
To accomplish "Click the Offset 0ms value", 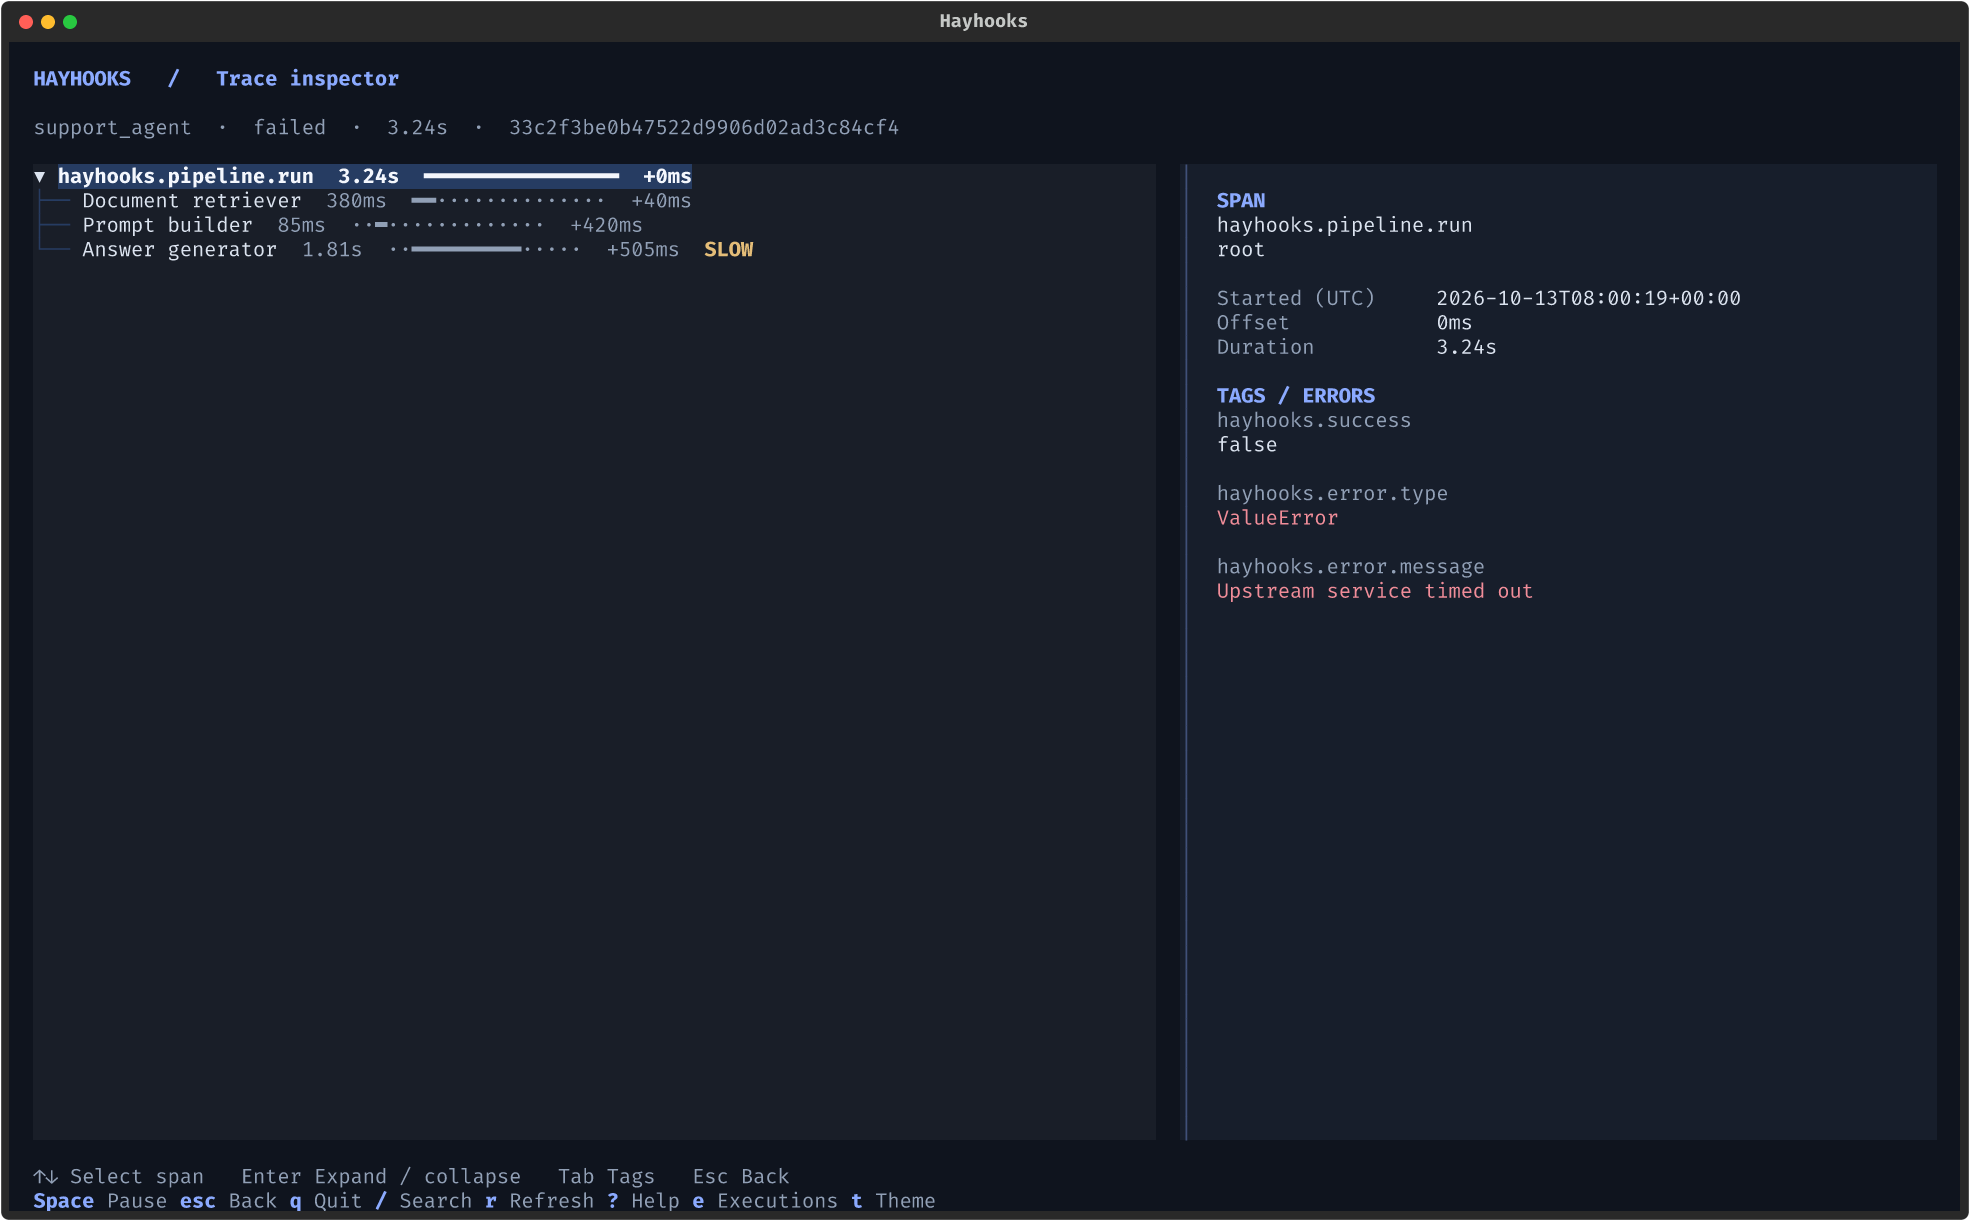I will (x=1454, y=323).
